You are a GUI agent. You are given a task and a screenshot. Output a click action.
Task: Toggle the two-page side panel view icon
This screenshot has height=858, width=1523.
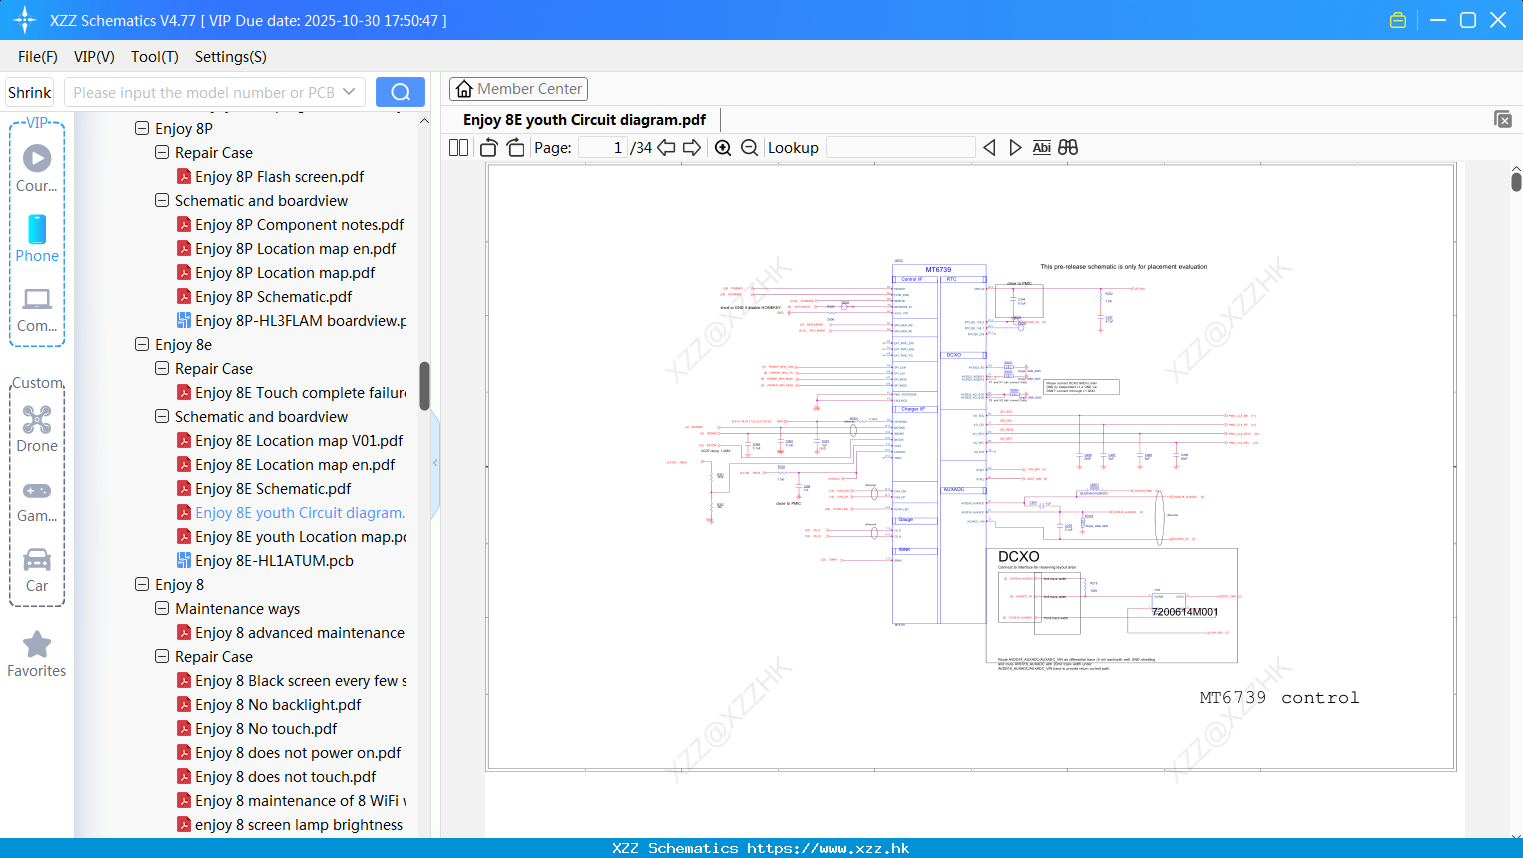pos(458,147)
